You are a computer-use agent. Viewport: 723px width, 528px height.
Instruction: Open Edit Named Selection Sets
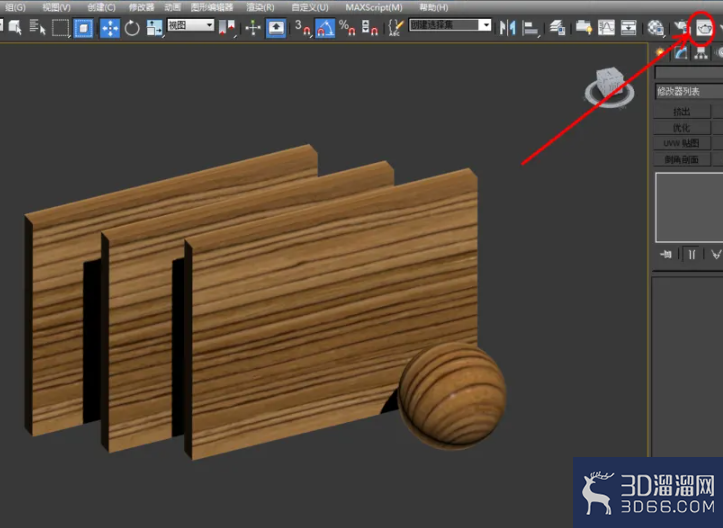pyautogui.click(x=396, y=28)
